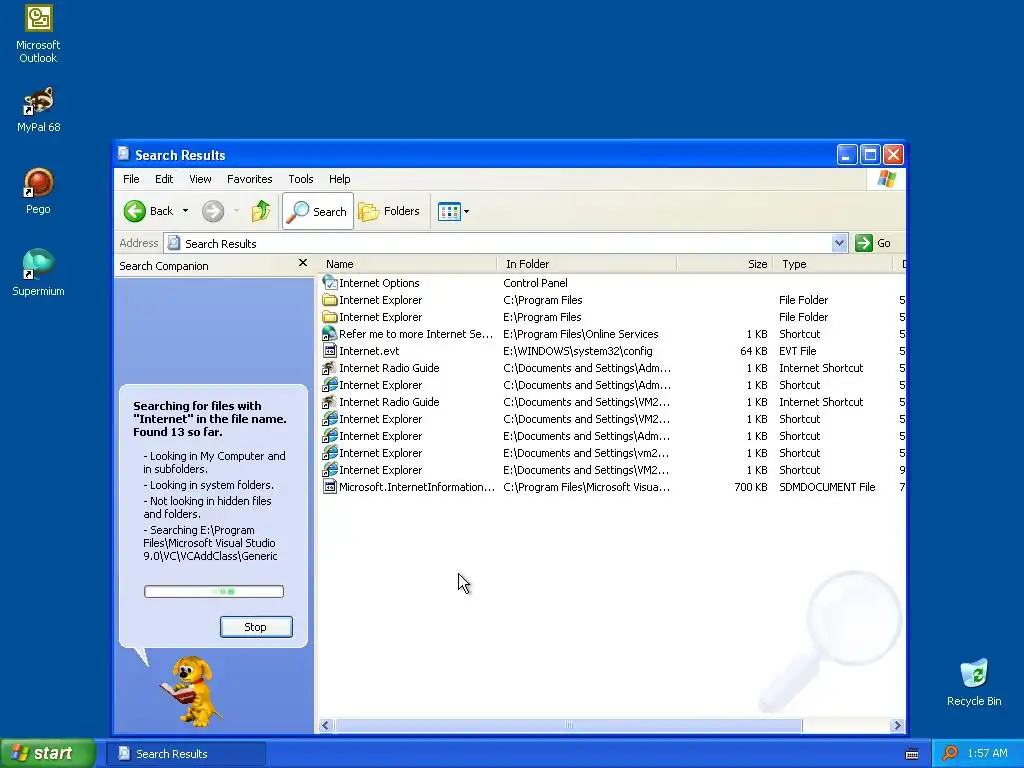1024x768 pixels.
Task: Open the Back history dropdown arrow
Action: click(185, 211)
